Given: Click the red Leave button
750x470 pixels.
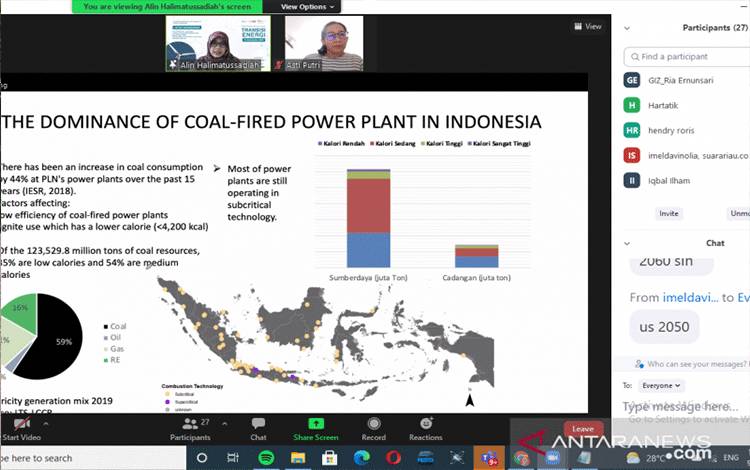Looking at the screenshot, I should coord(583,429).
